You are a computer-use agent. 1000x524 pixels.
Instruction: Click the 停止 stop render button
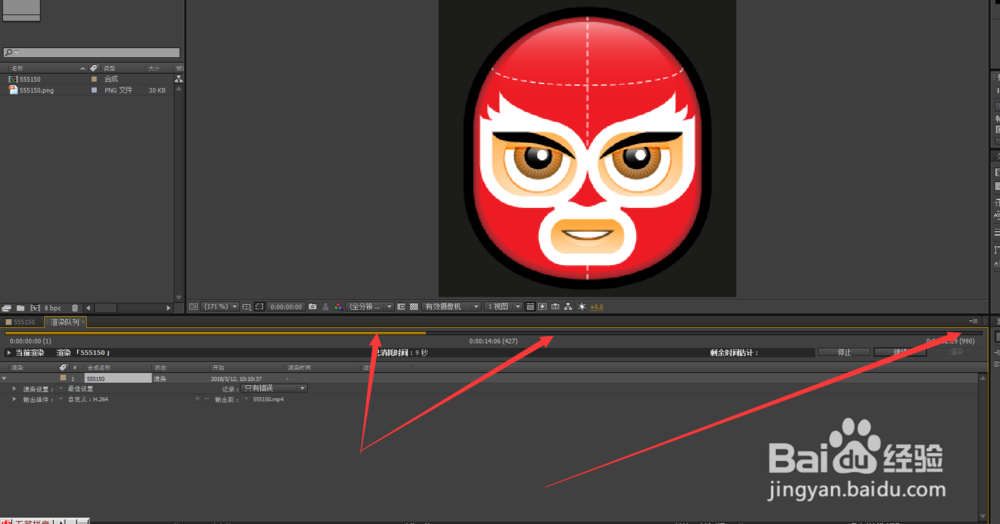pyautogui.click(x=844, y=353)
